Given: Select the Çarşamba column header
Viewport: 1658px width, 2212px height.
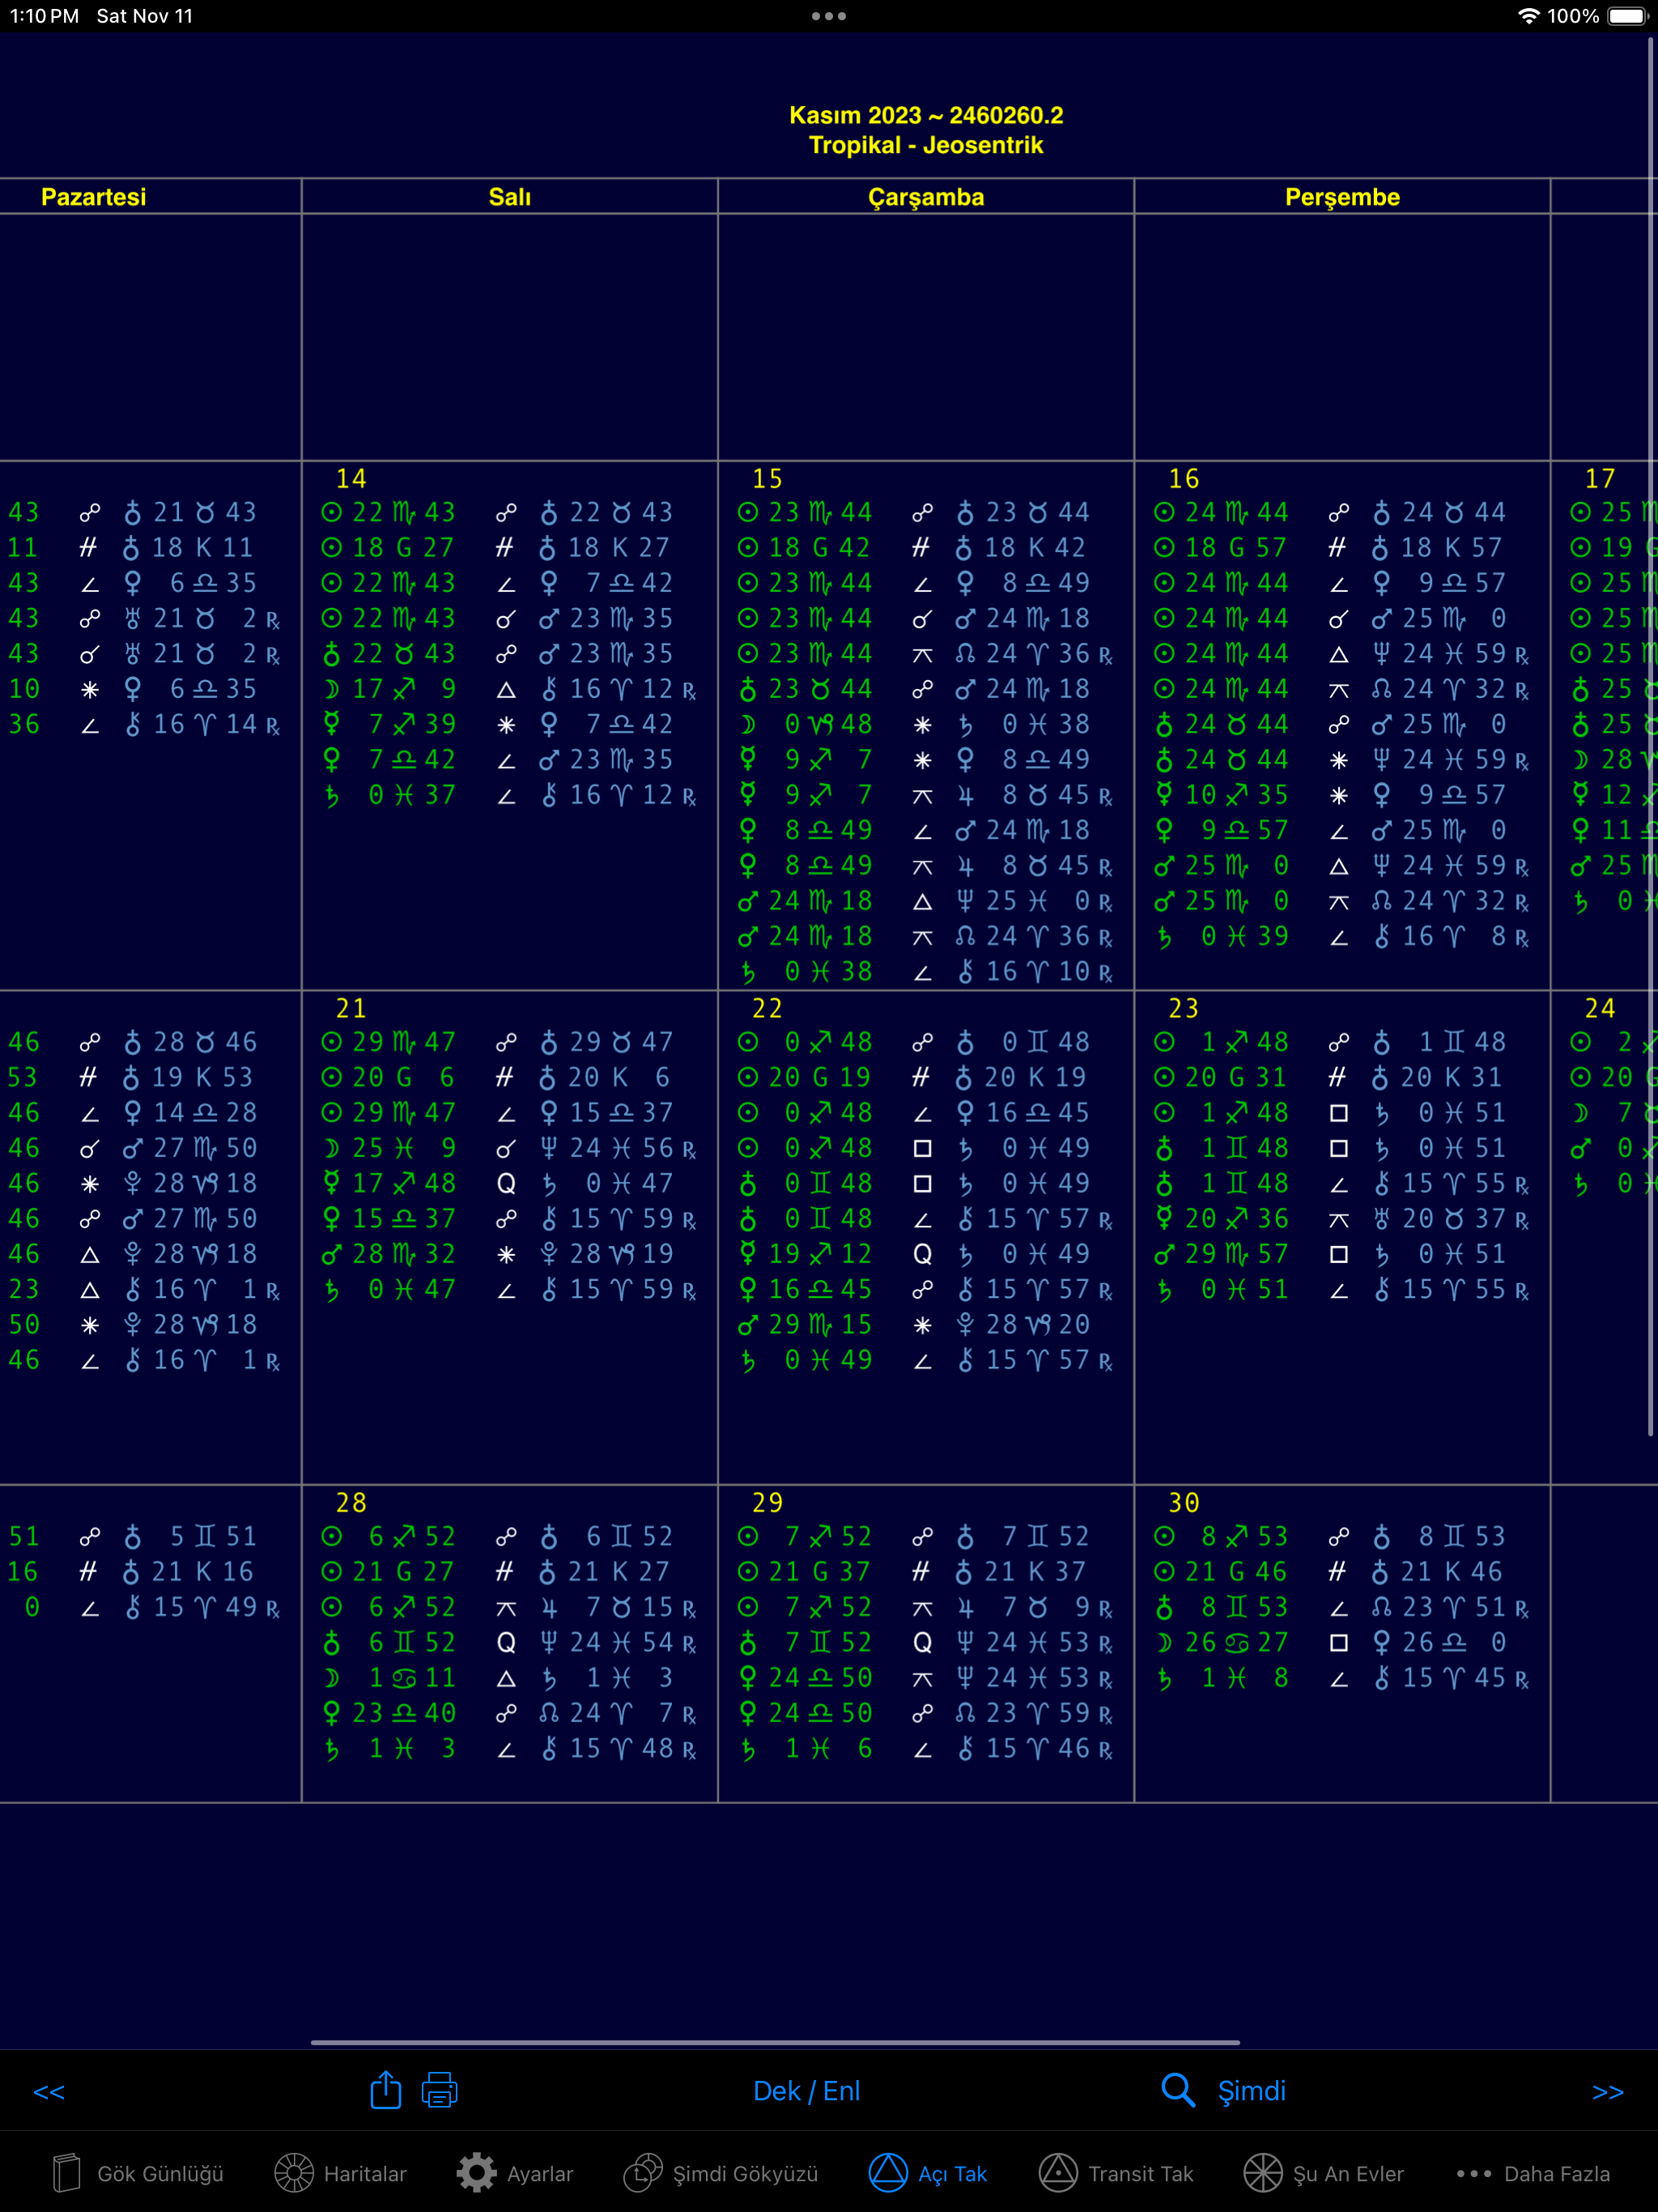Looking at the screenshot, I should (926, 197).
